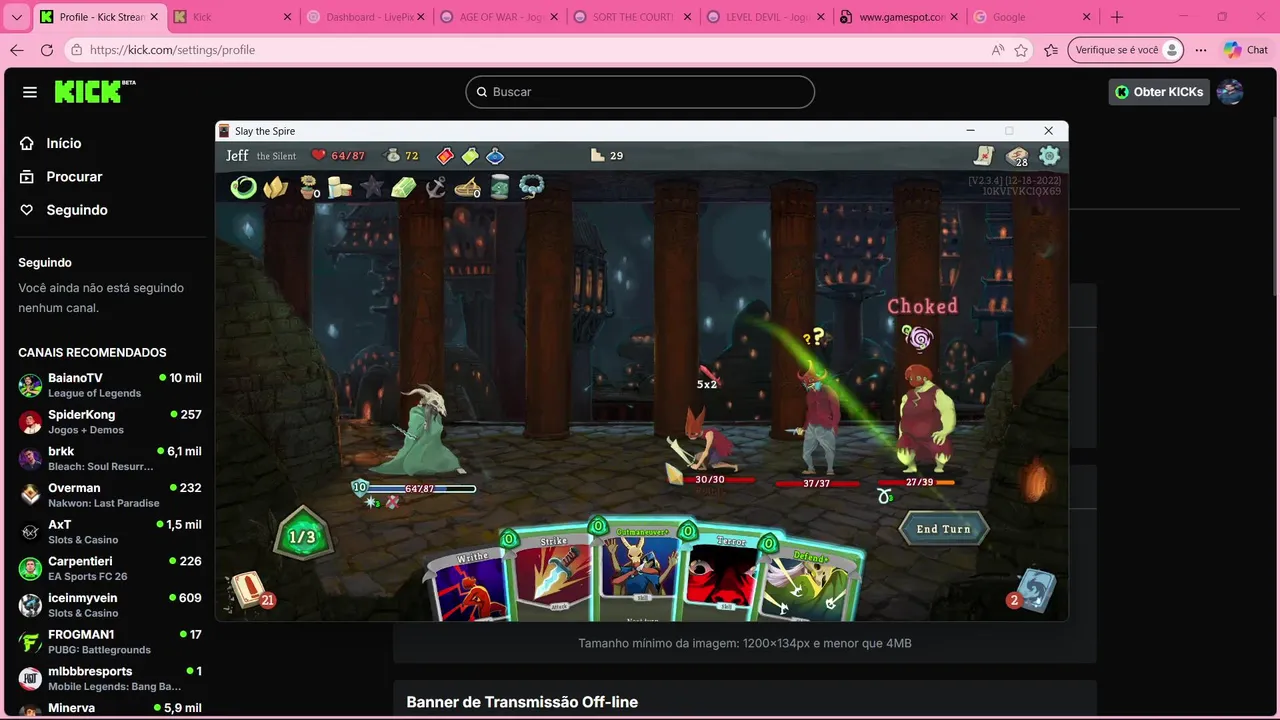1280x720 pixels.
Task: Click the potted sunflower relic
Action: (309, 187)
